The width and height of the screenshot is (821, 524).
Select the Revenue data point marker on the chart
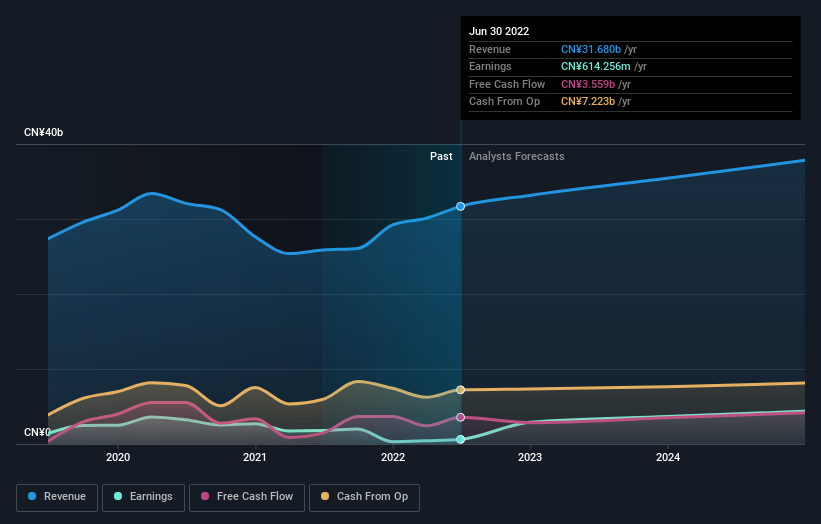(460, 206)
